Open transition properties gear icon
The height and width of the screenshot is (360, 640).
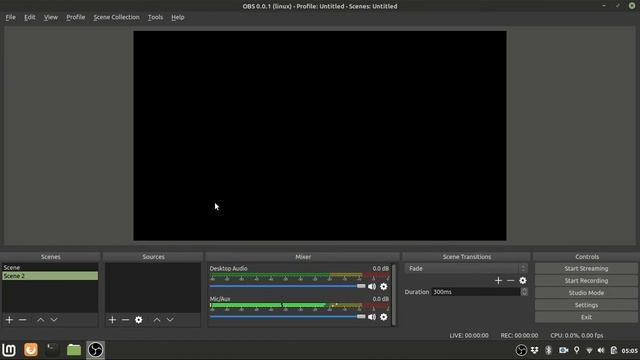523,281
